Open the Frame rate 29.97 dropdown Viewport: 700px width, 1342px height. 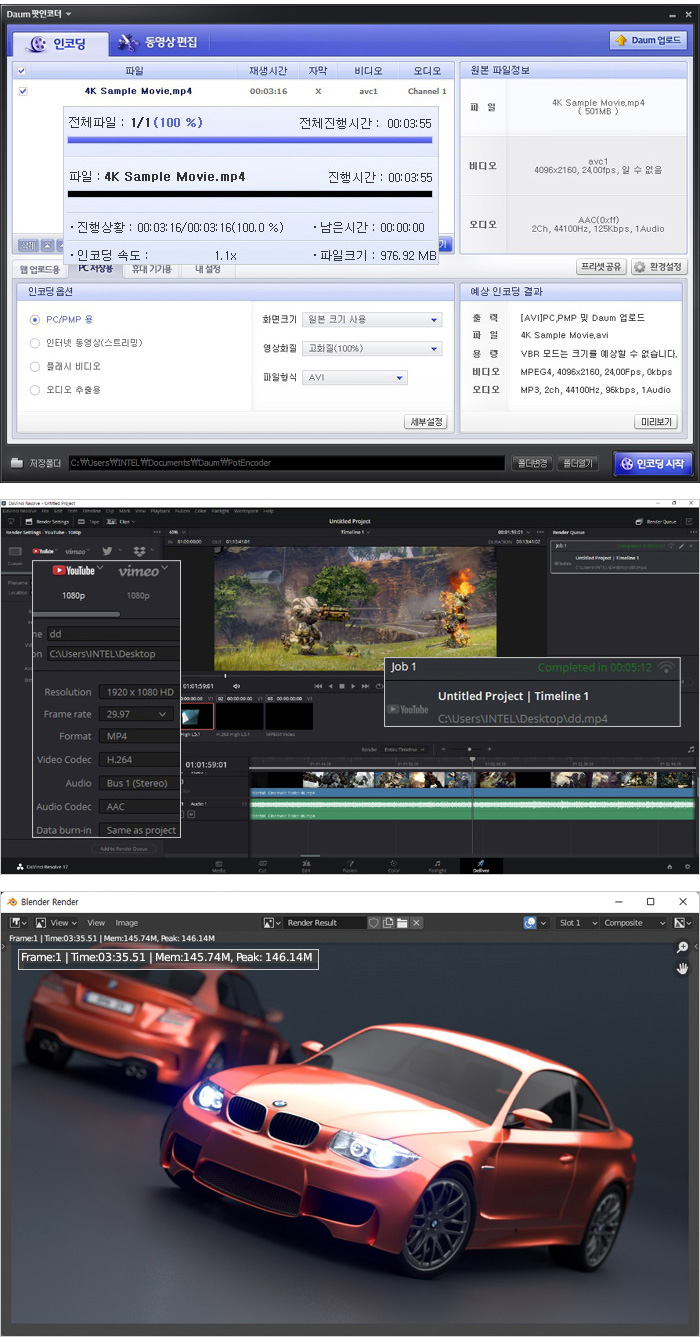(x=136, y=714)
